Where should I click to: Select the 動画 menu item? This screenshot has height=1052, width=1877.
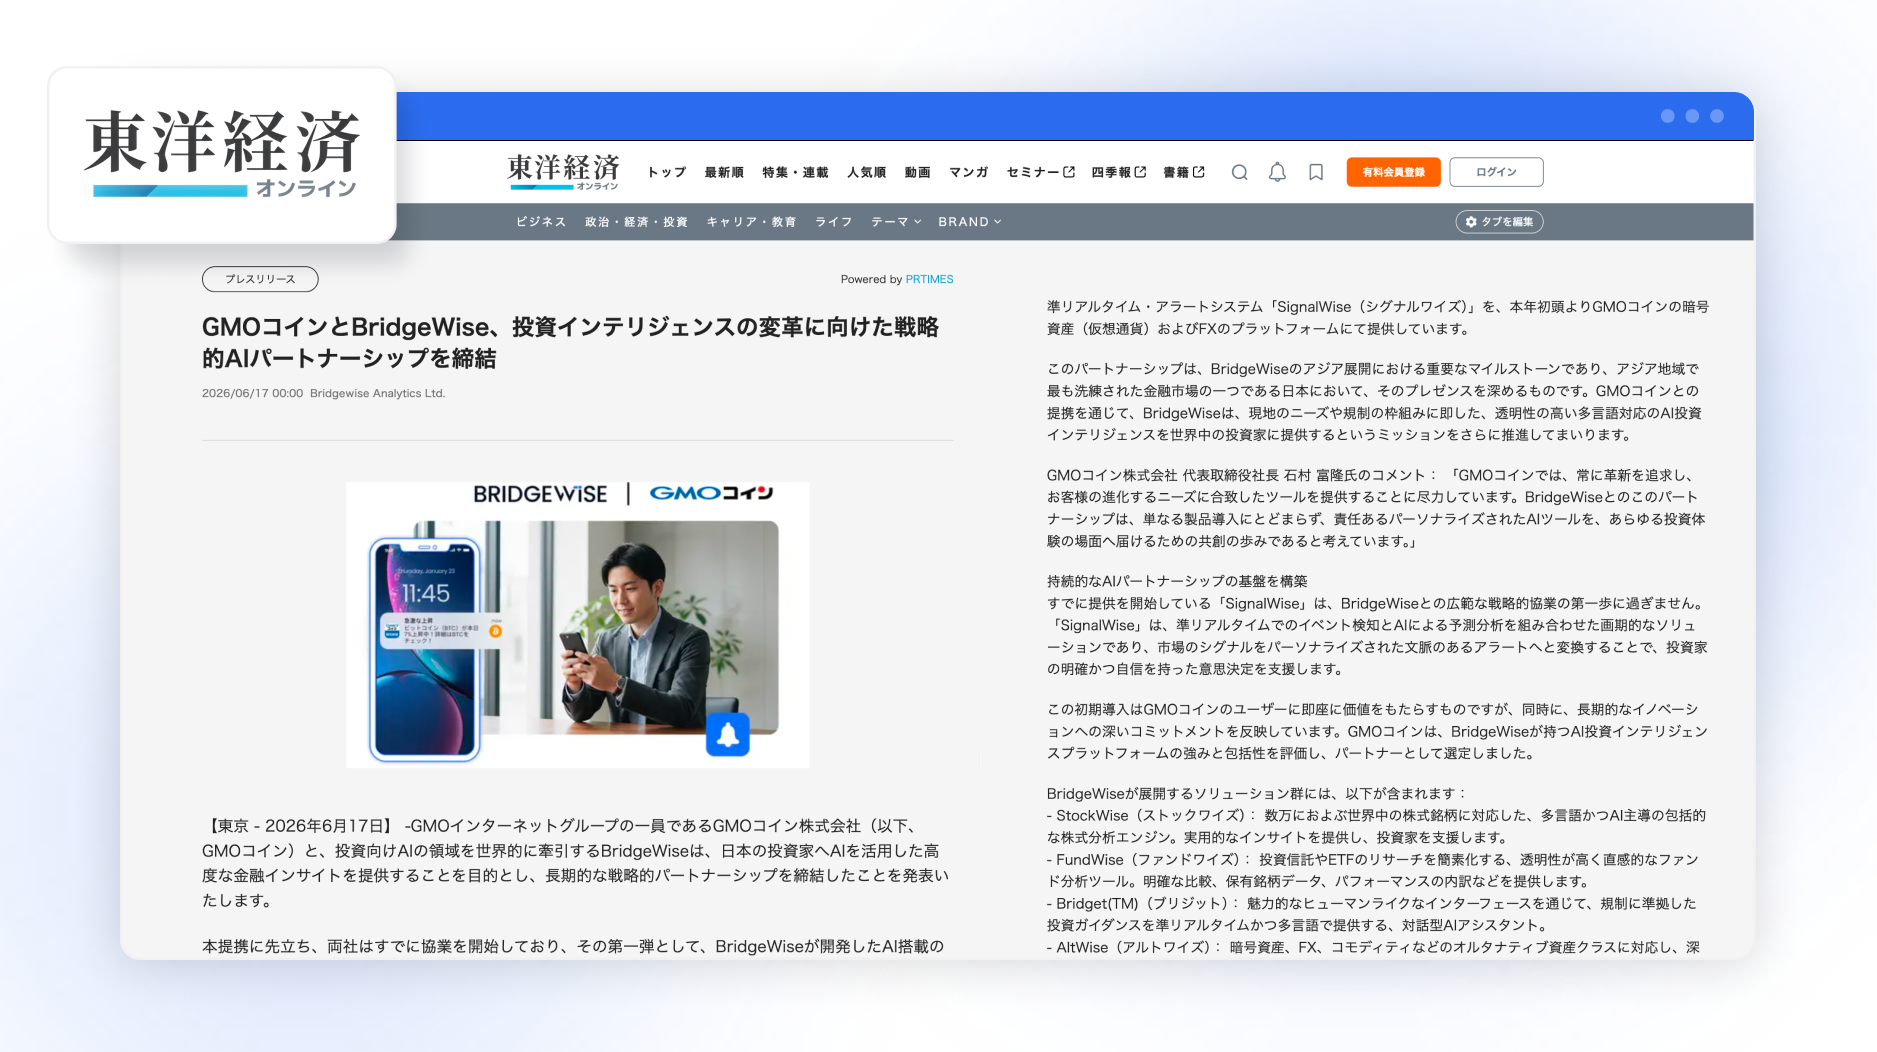917,172
